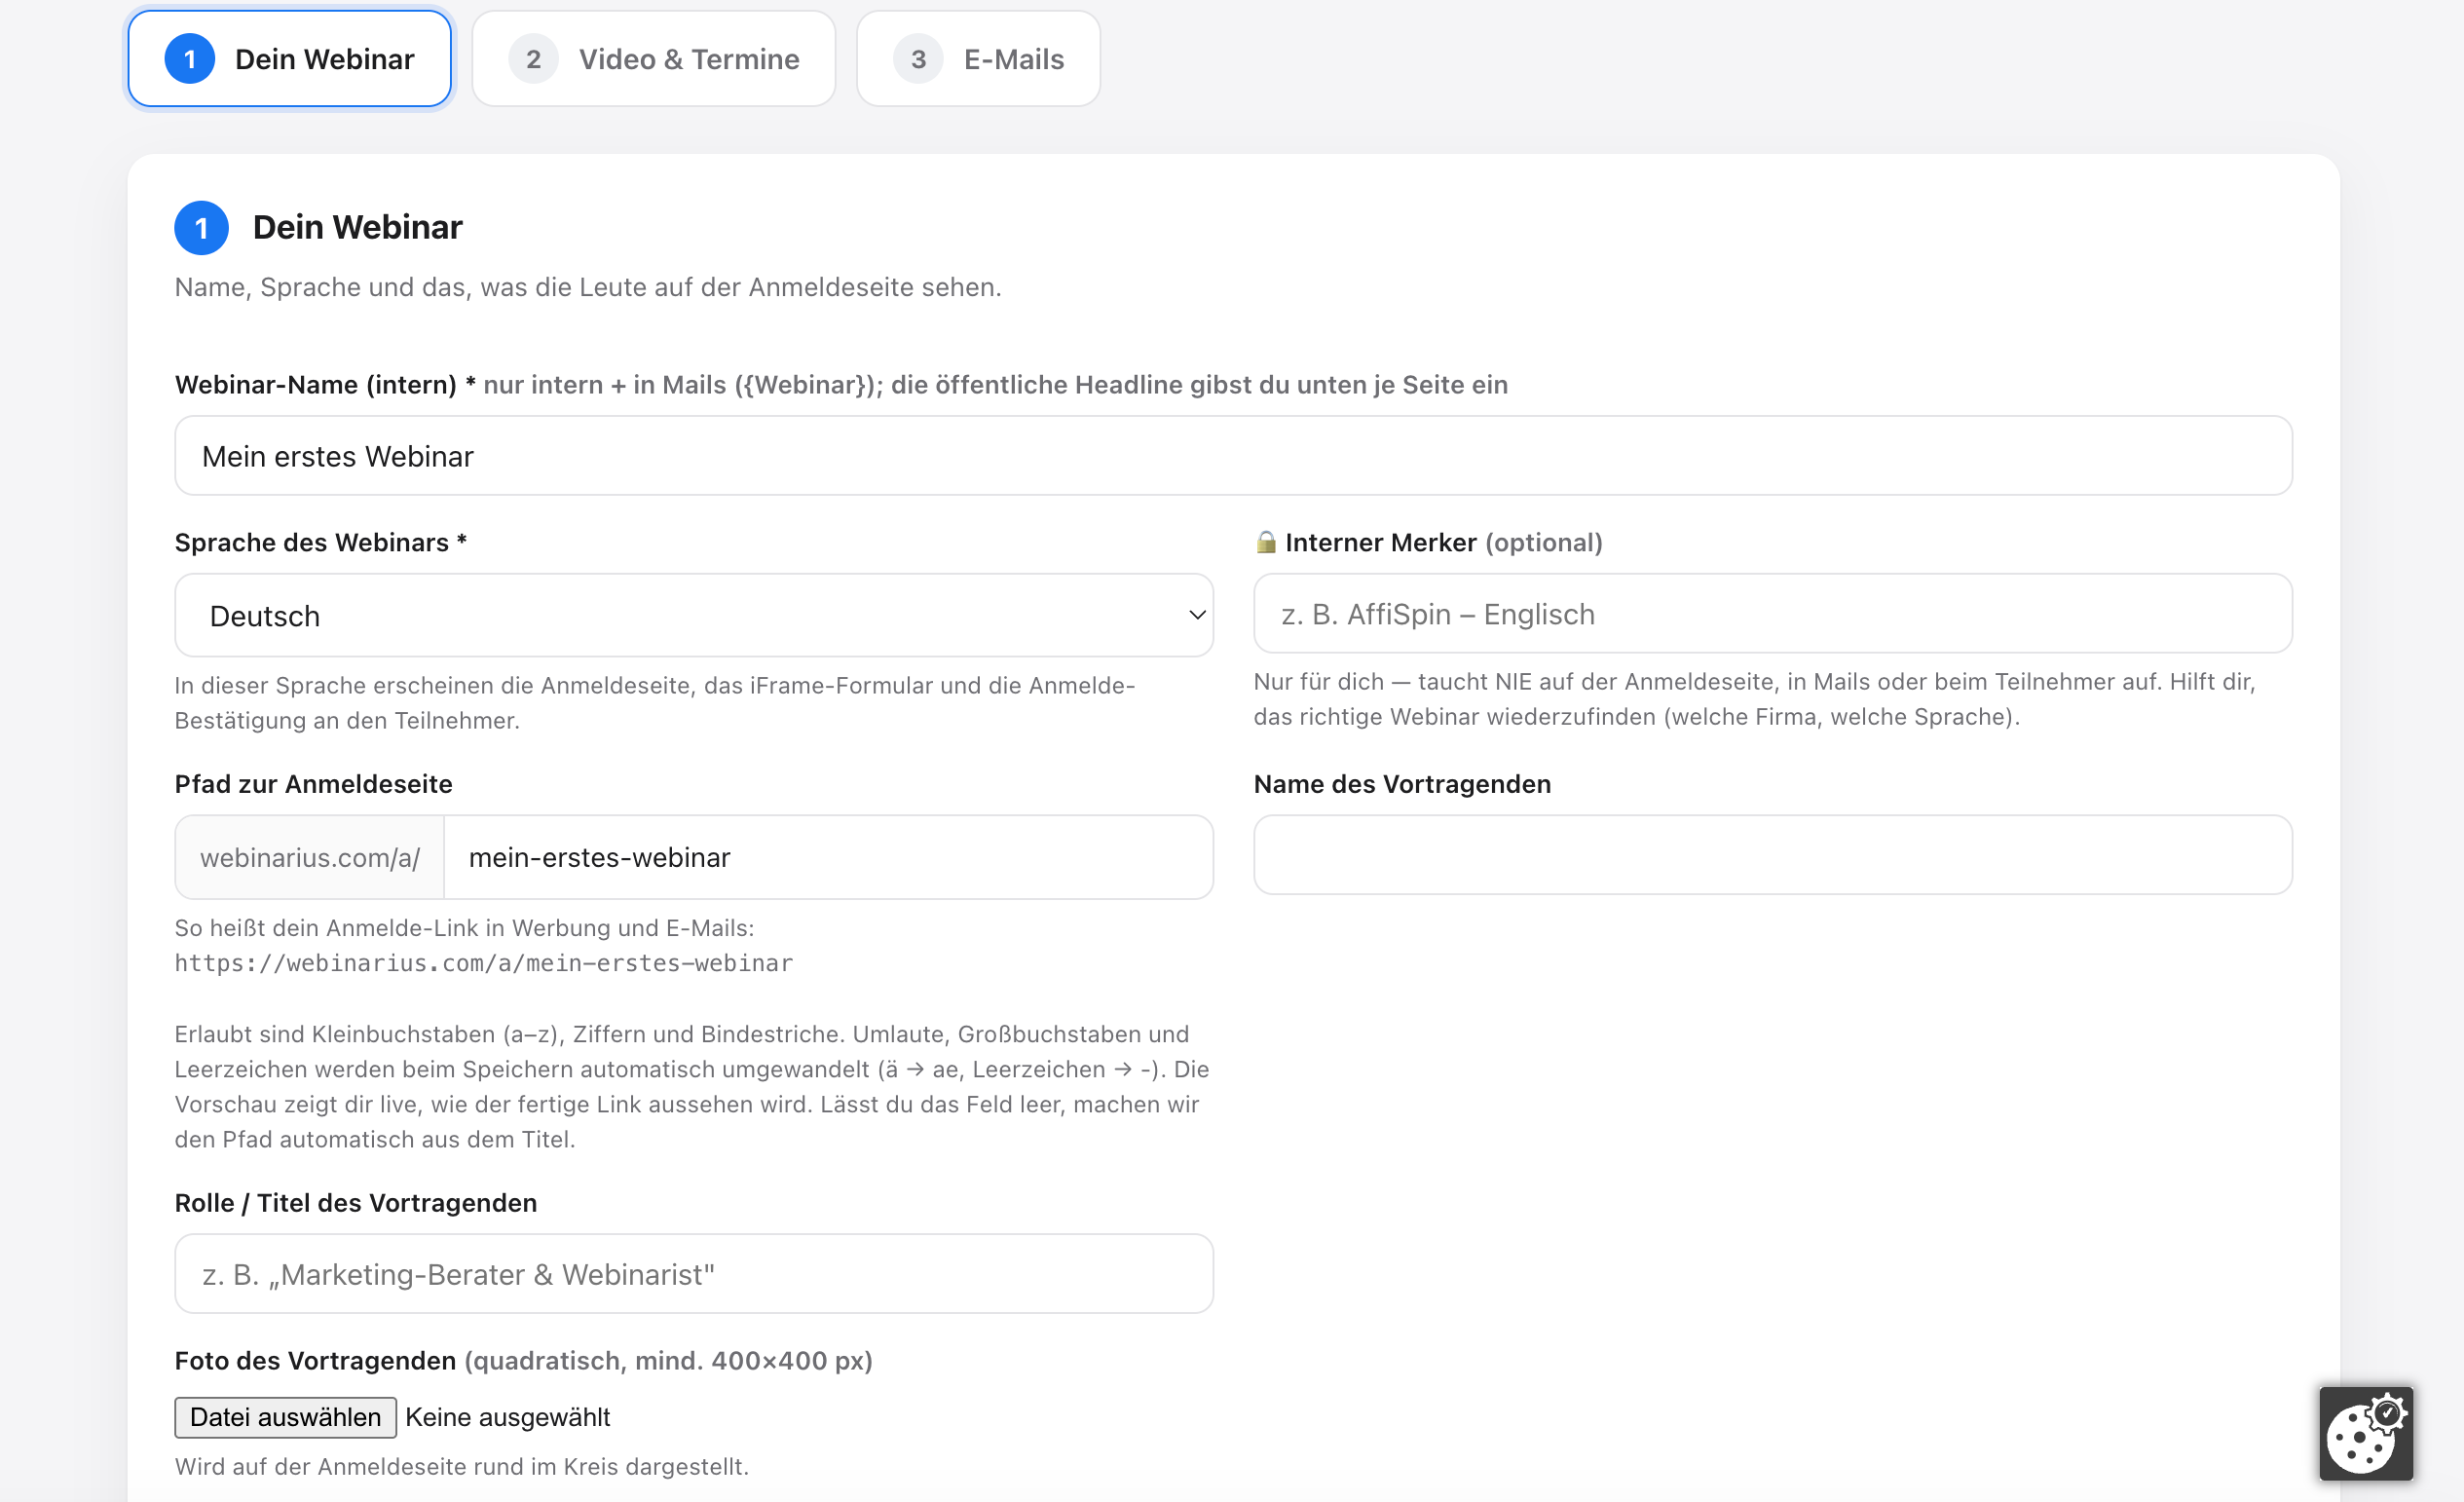Click the number 2 step badge
The image size is (2464, 1502).
(533, 59)
